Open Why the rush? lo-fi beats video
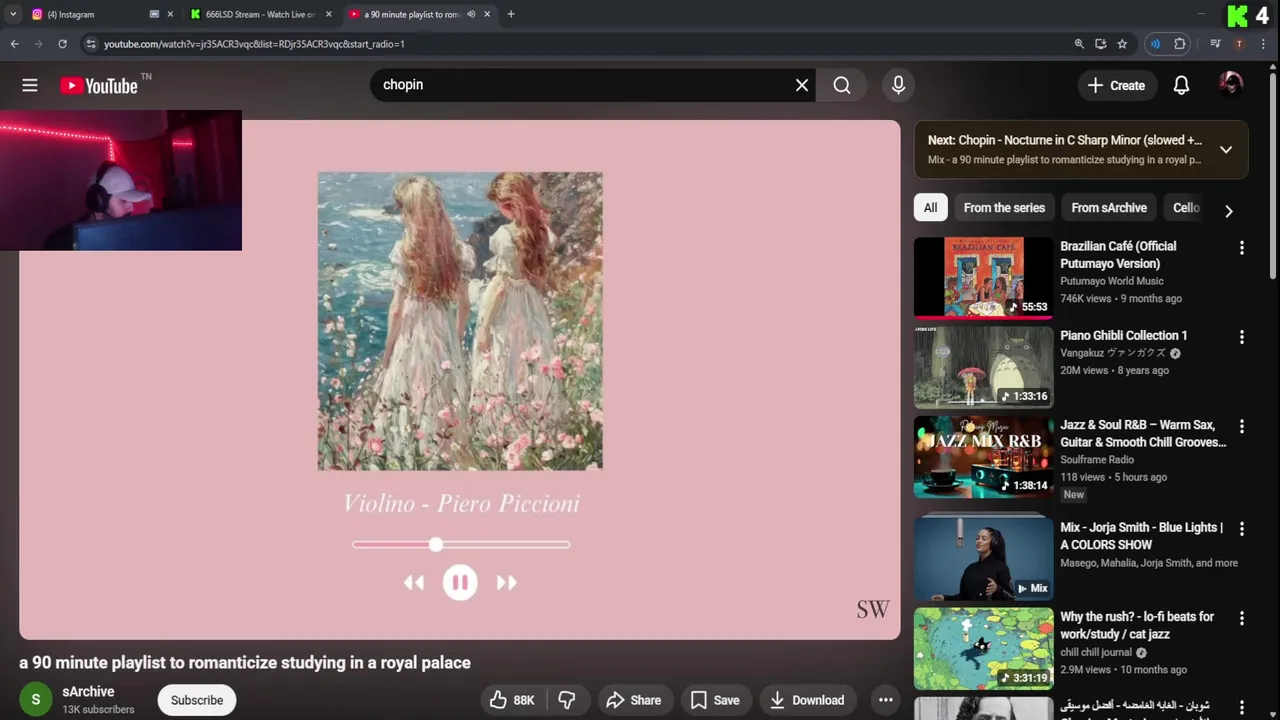This screenshot has height=720, width=1280. (x=984, y=648)
